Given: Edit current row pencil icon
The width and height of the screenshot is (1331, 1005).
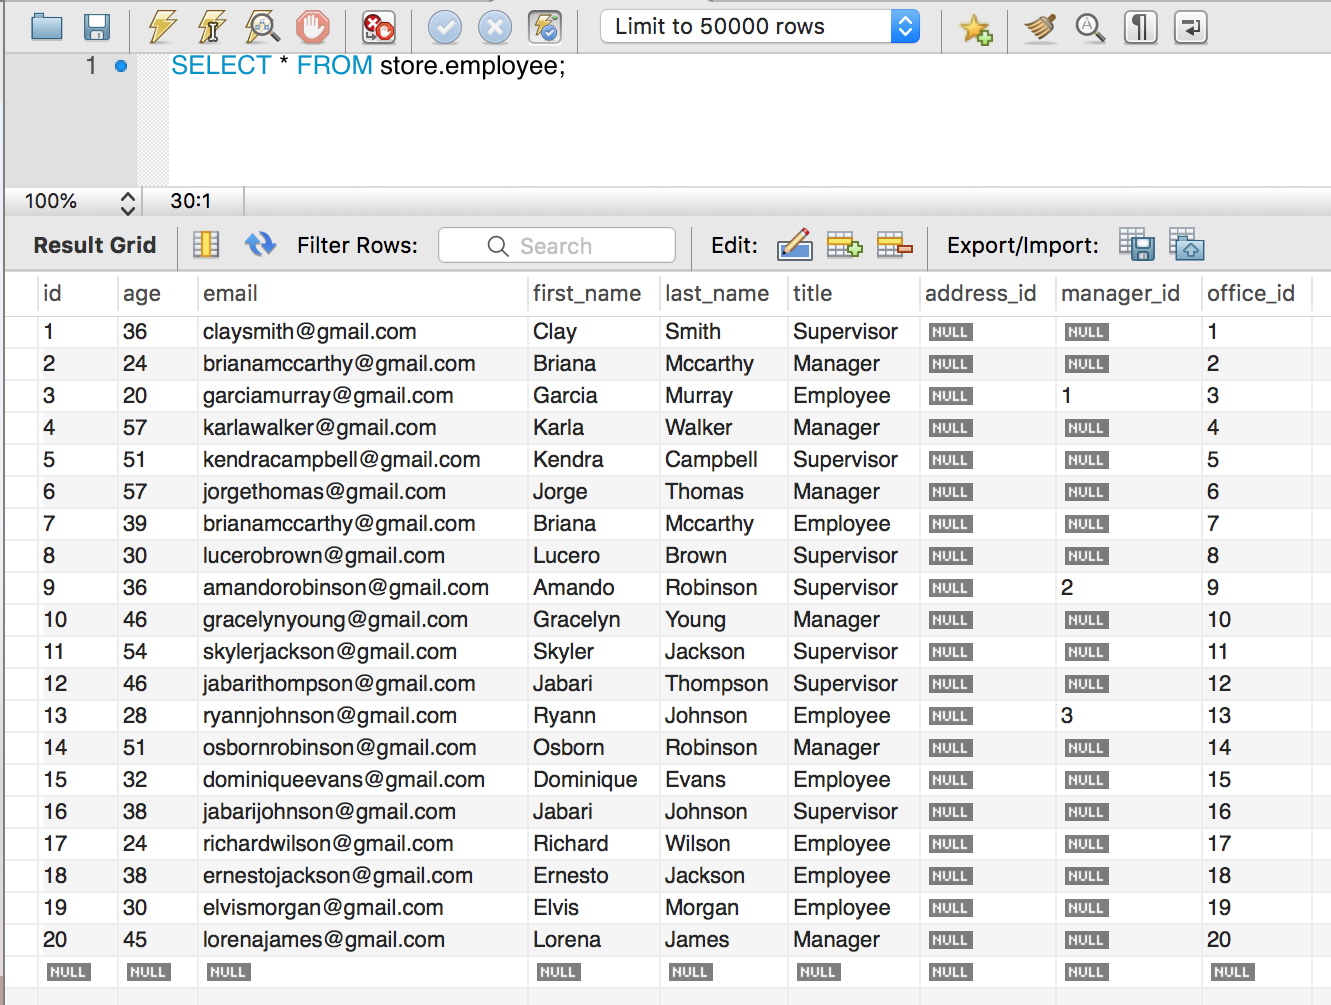Looking at the screenshot, I should 795,245.
